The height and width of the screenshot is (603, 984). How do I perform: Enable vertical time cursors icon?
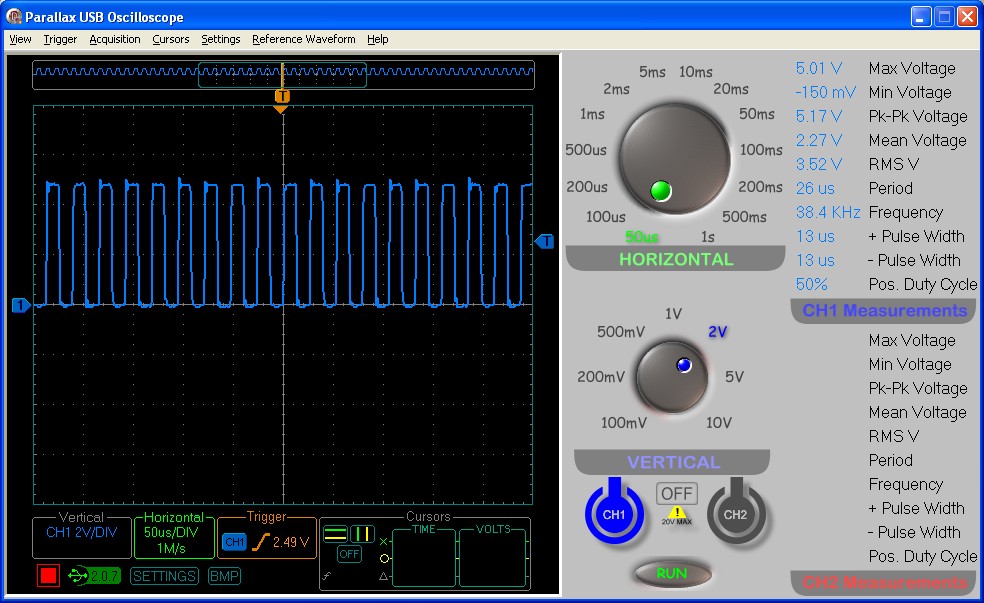(362, 534)
